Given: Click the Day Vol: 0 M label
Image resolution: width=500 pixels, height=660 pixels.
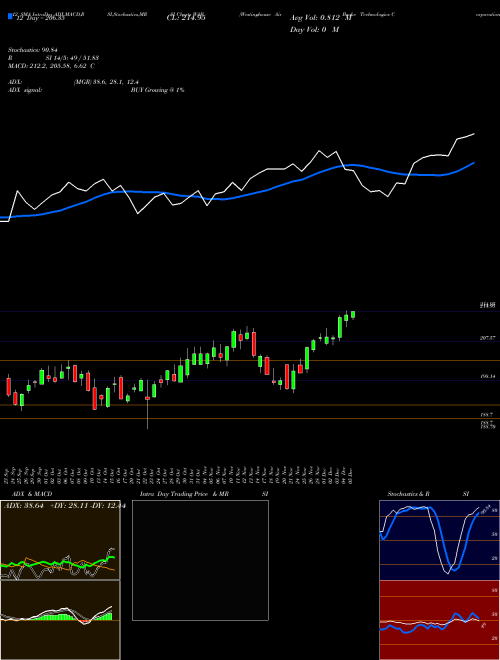Looking at the screenshot, I should click(x=314, y=29).
